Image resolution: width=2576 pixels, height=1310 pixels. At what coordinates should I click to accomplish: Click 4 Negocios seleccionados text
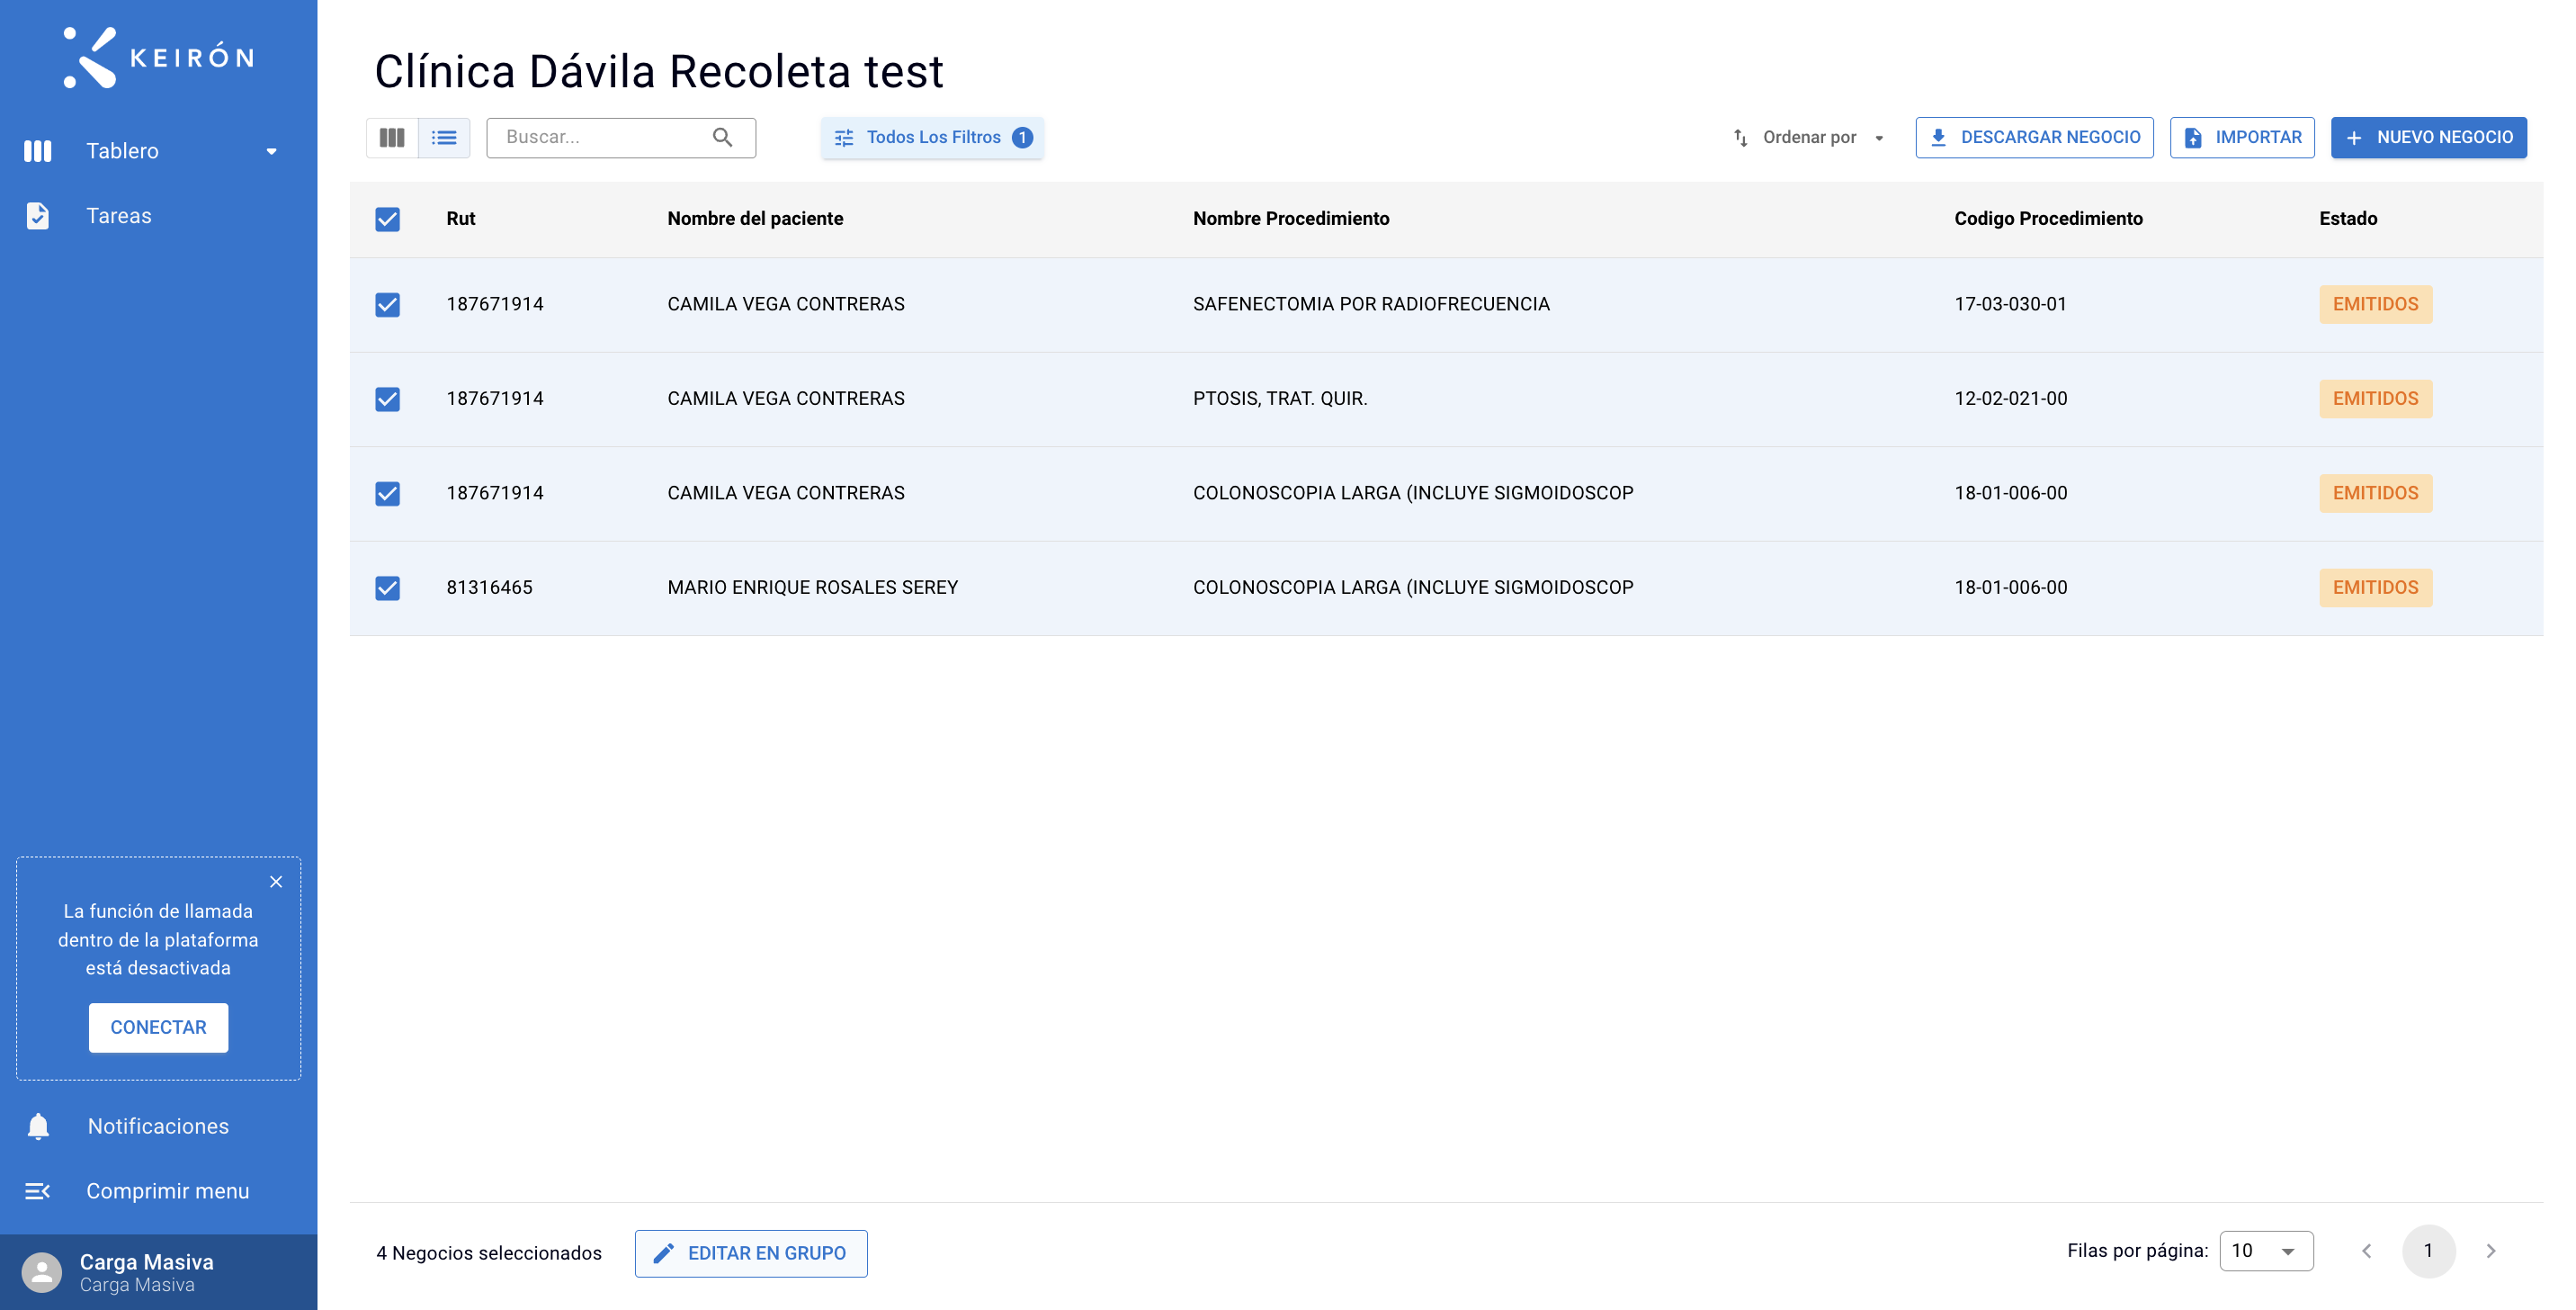coord(489,1253)
